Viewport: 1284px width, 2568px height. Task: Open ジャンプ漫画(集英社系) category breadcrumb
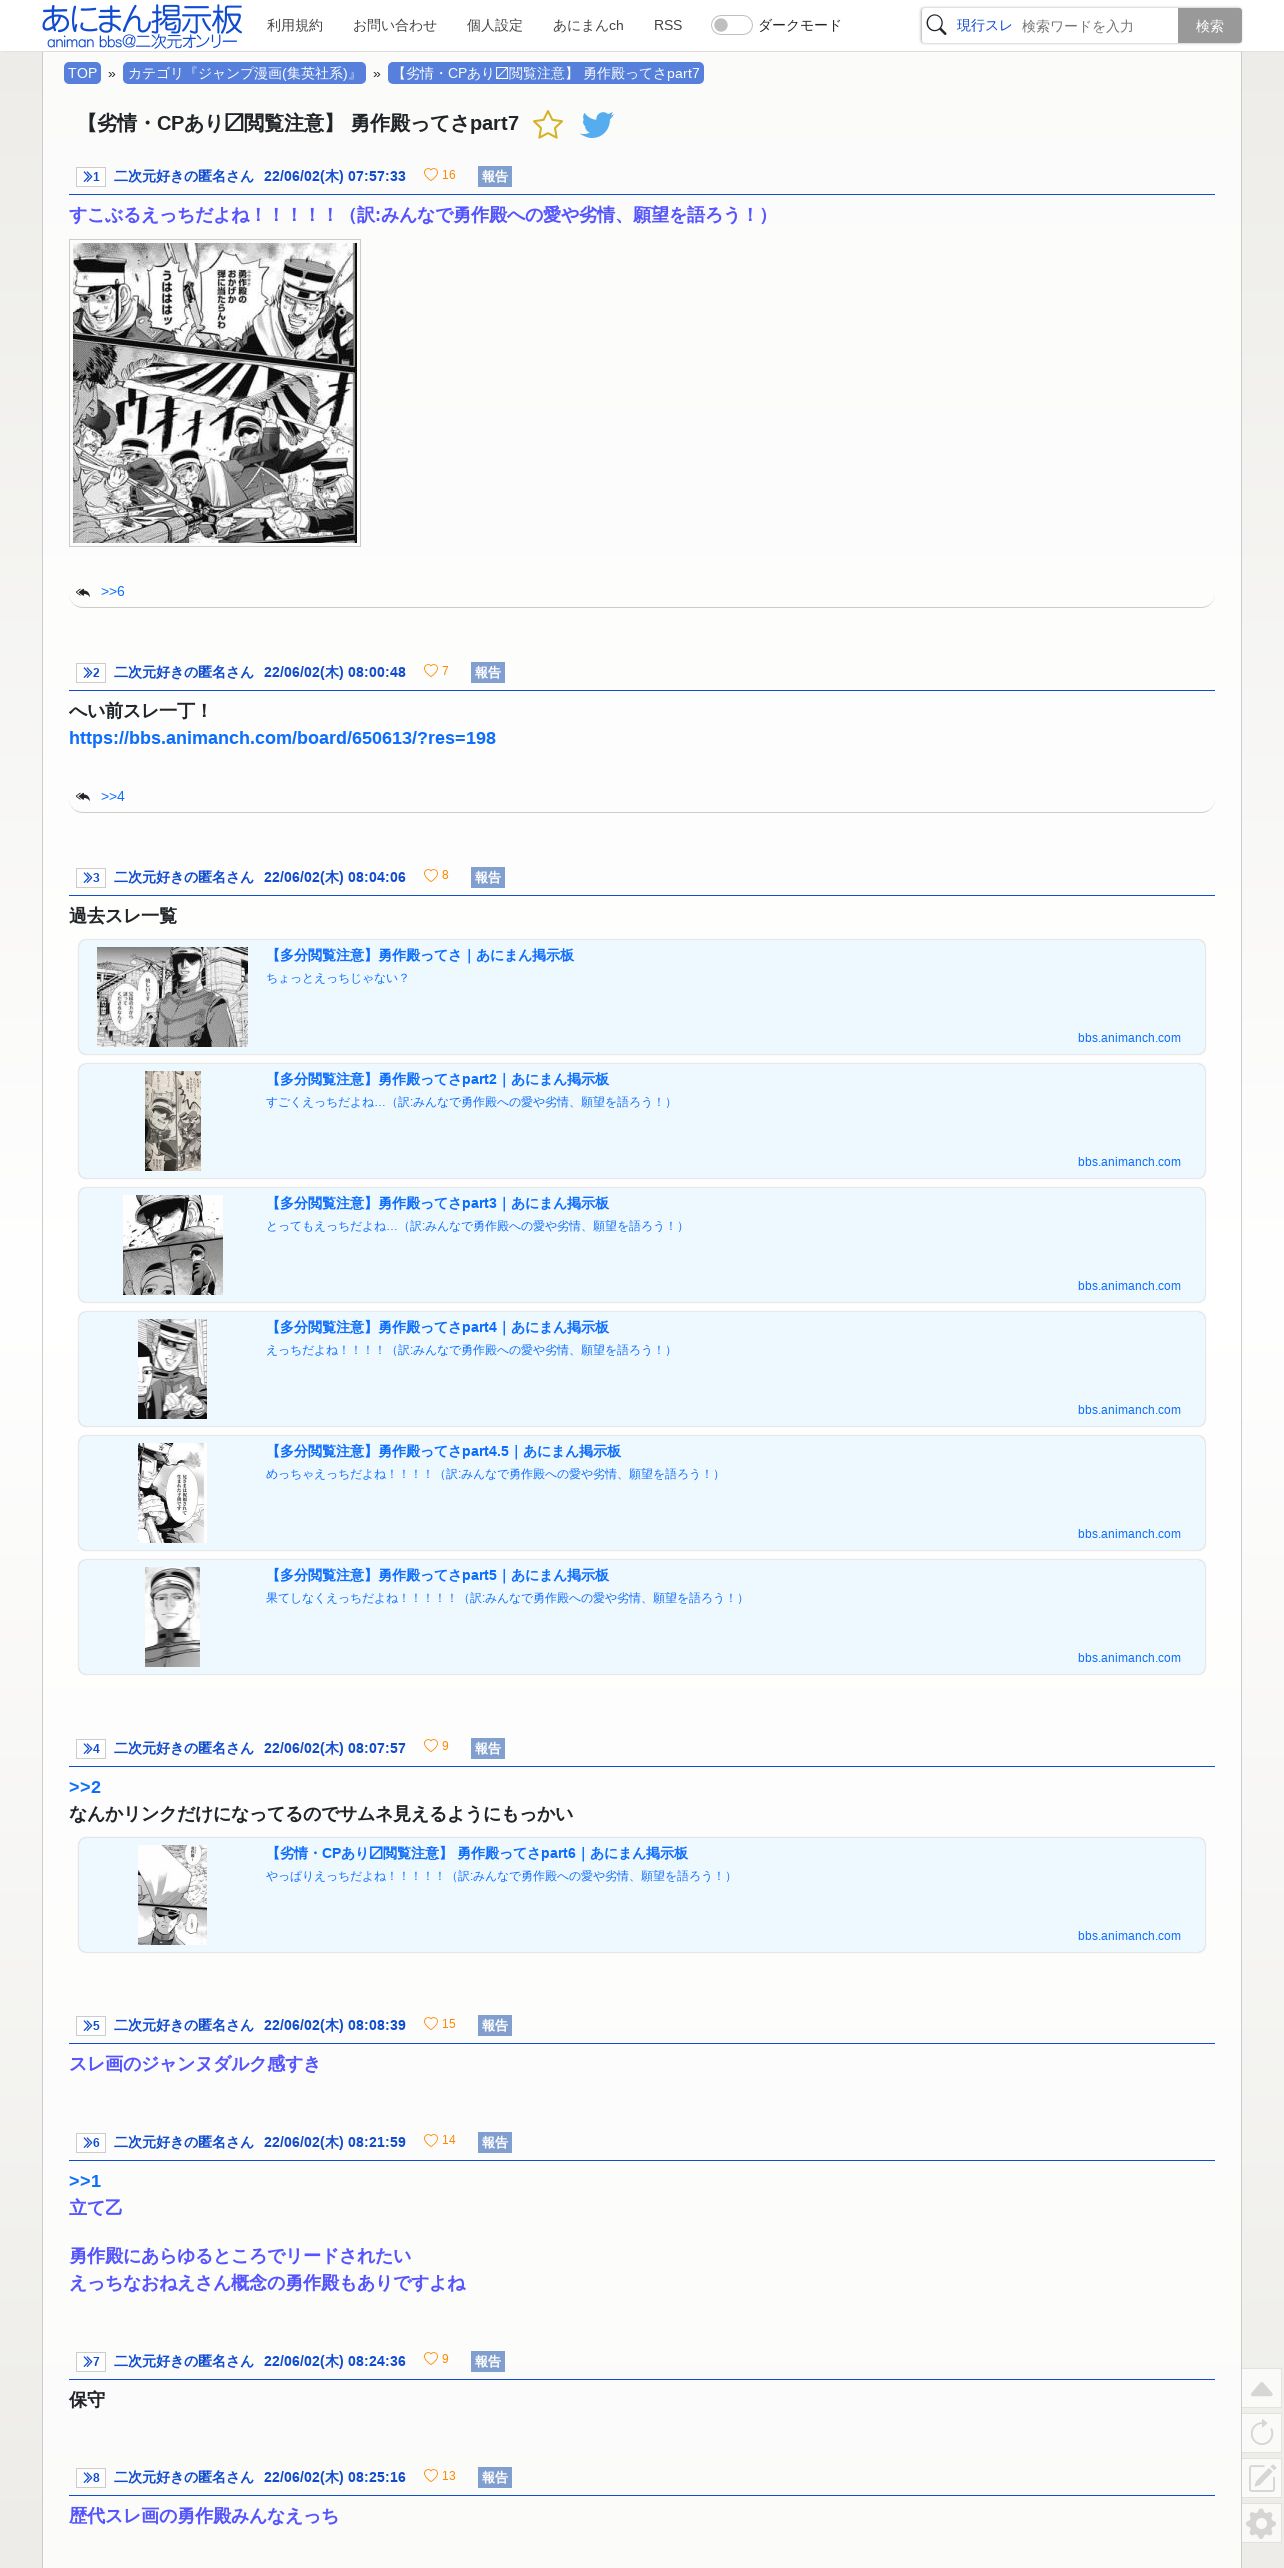(x=244, y=73)
